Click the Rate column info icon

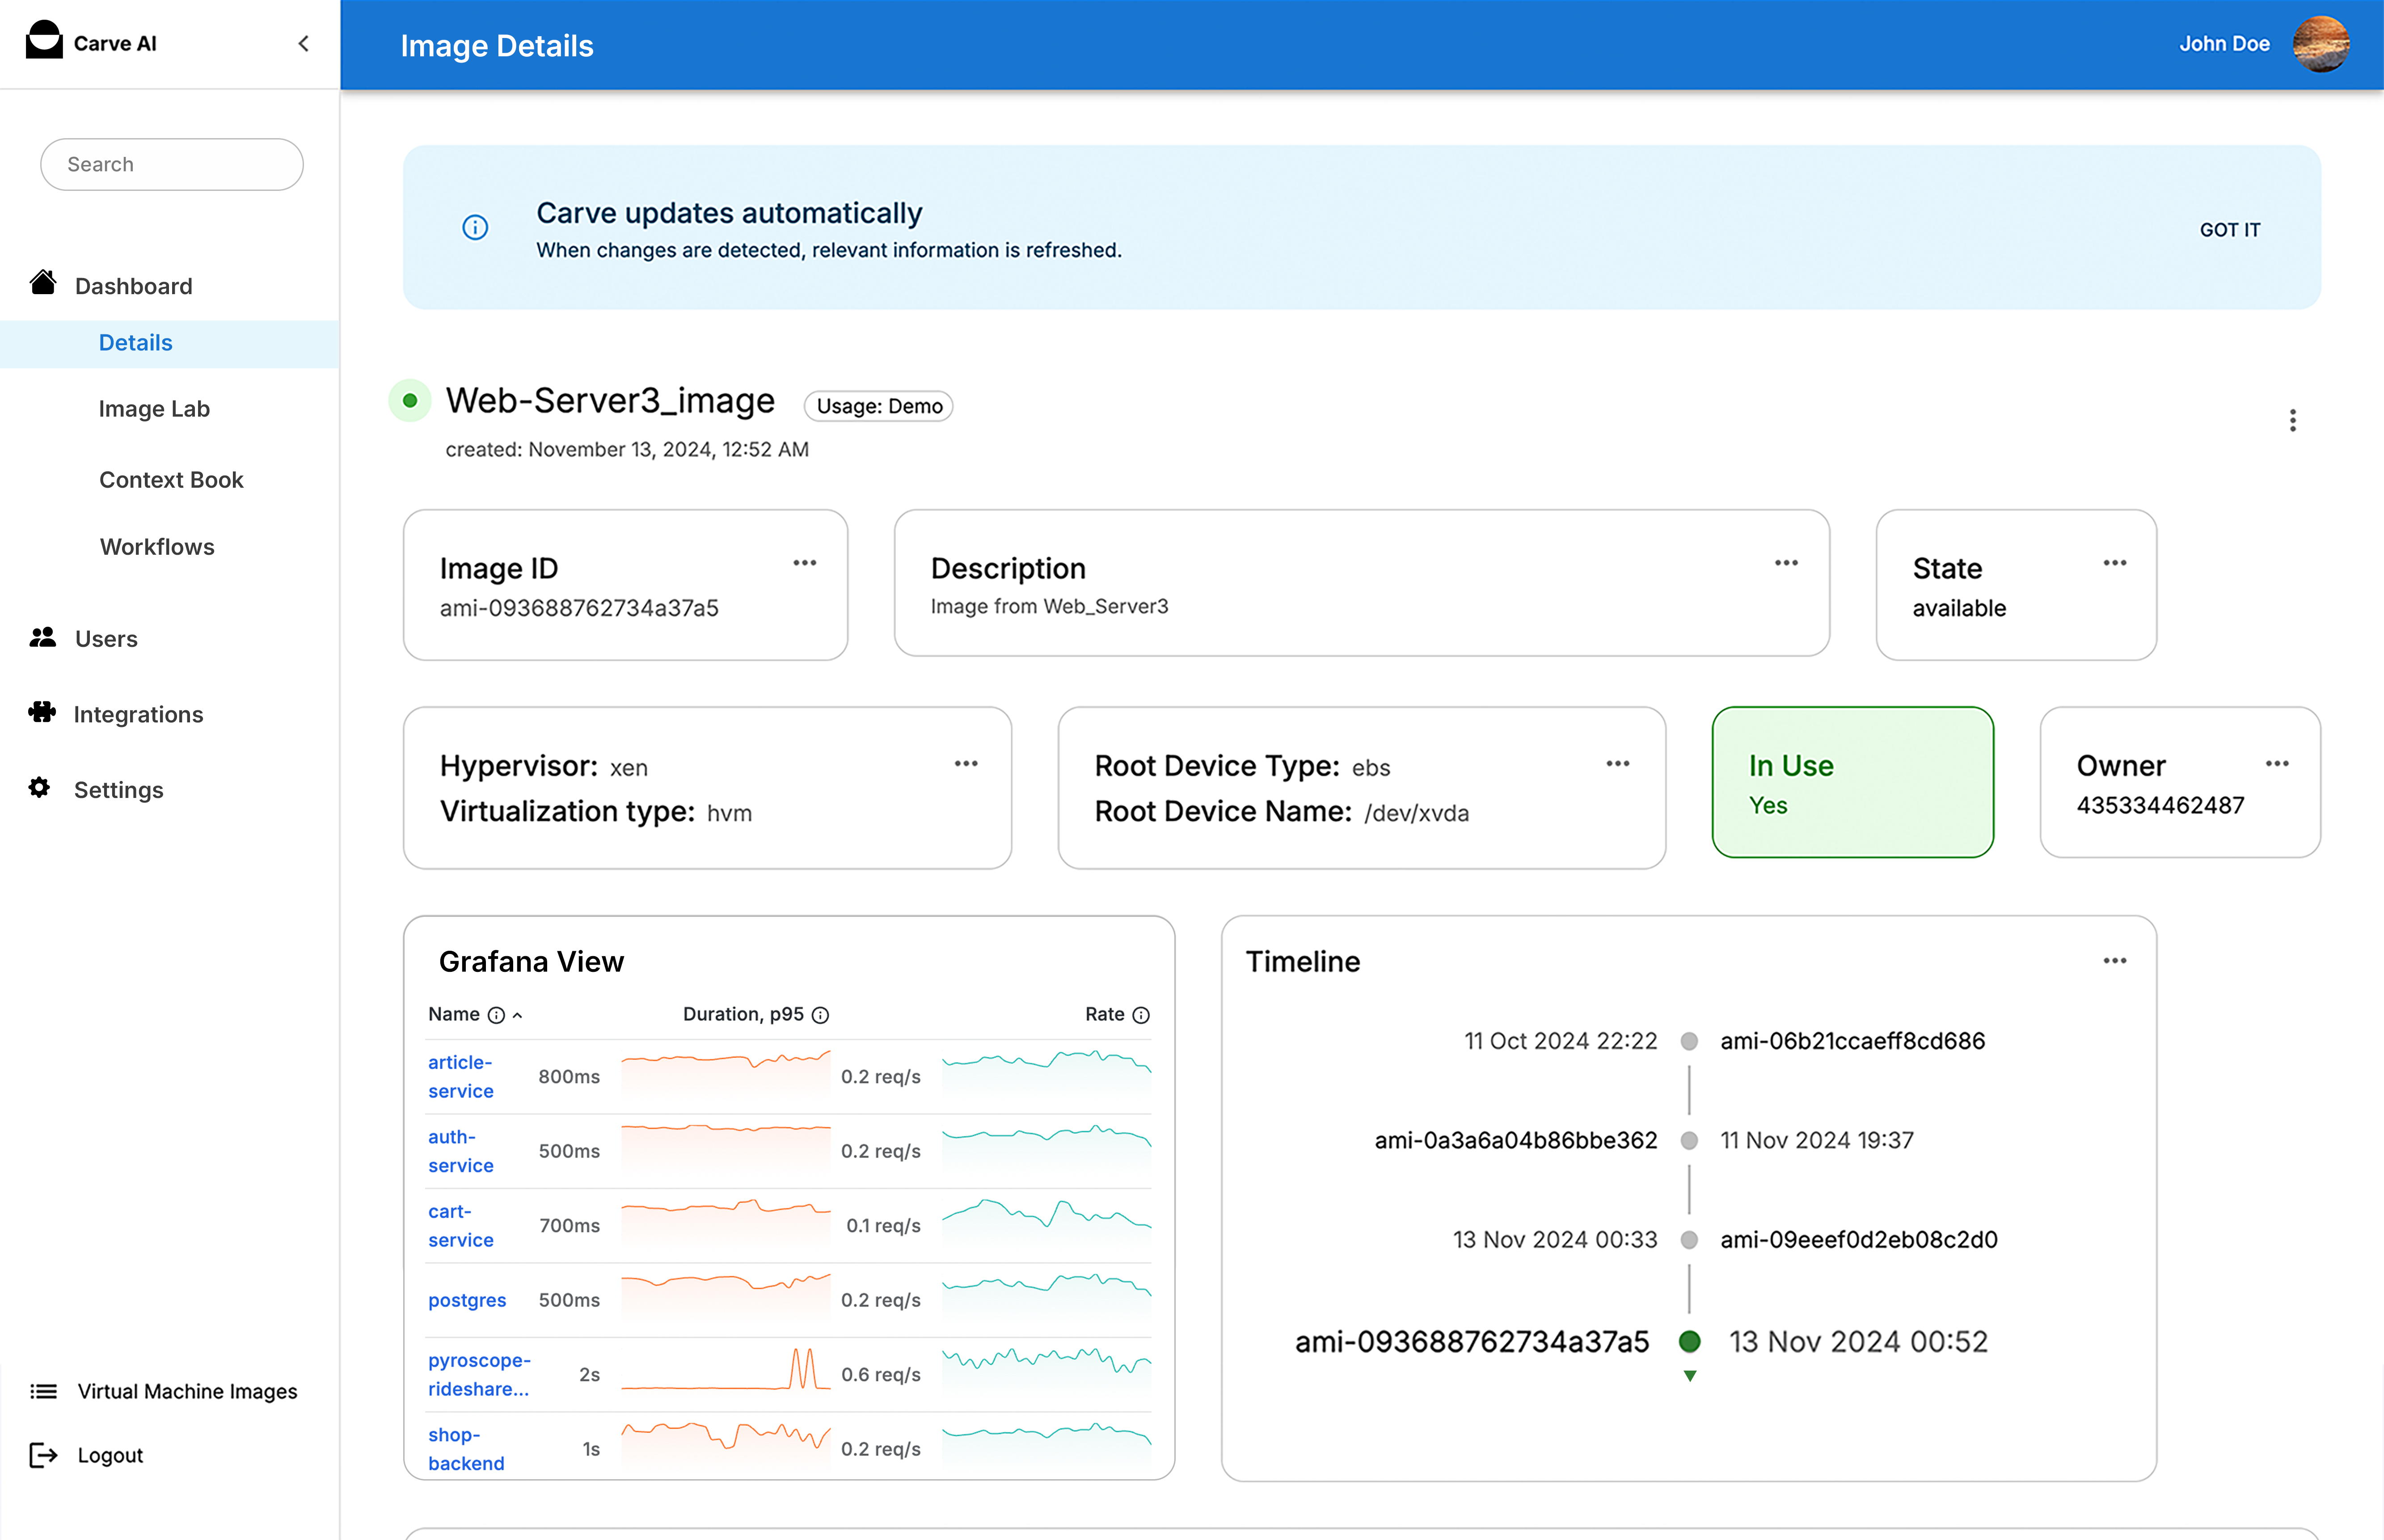pyautogui.click(x=1141, y=1015)
